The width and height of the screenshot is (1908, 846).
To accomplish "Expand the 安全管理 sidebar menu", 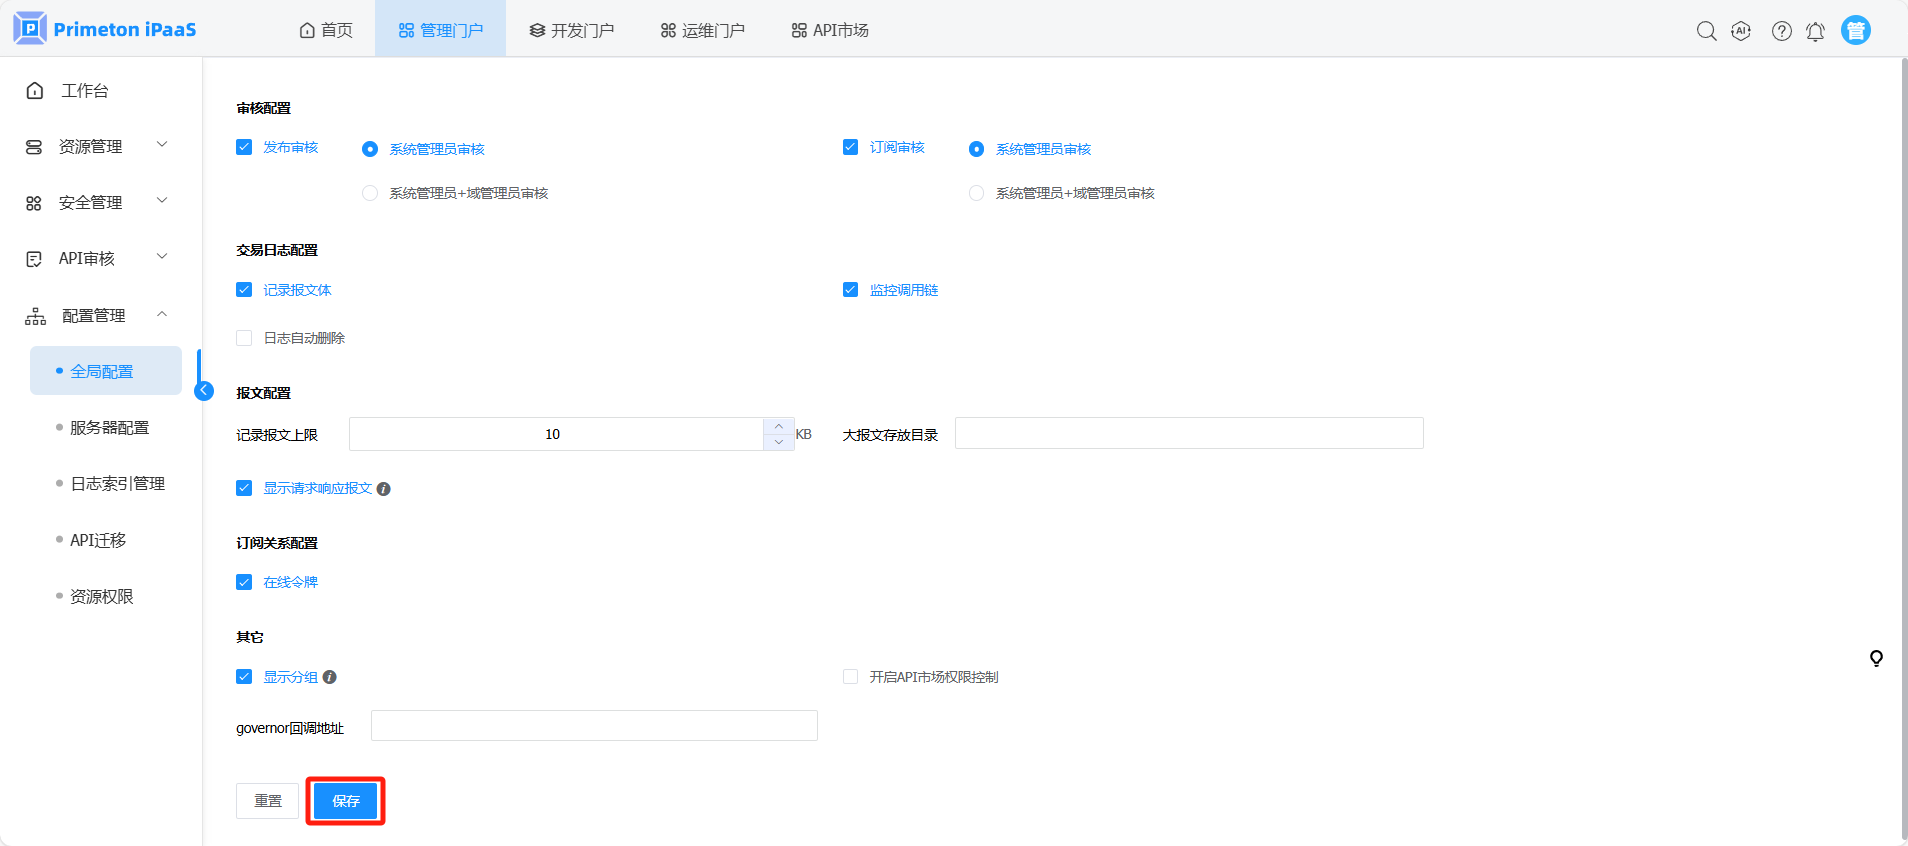I will [x=97, y=202].
